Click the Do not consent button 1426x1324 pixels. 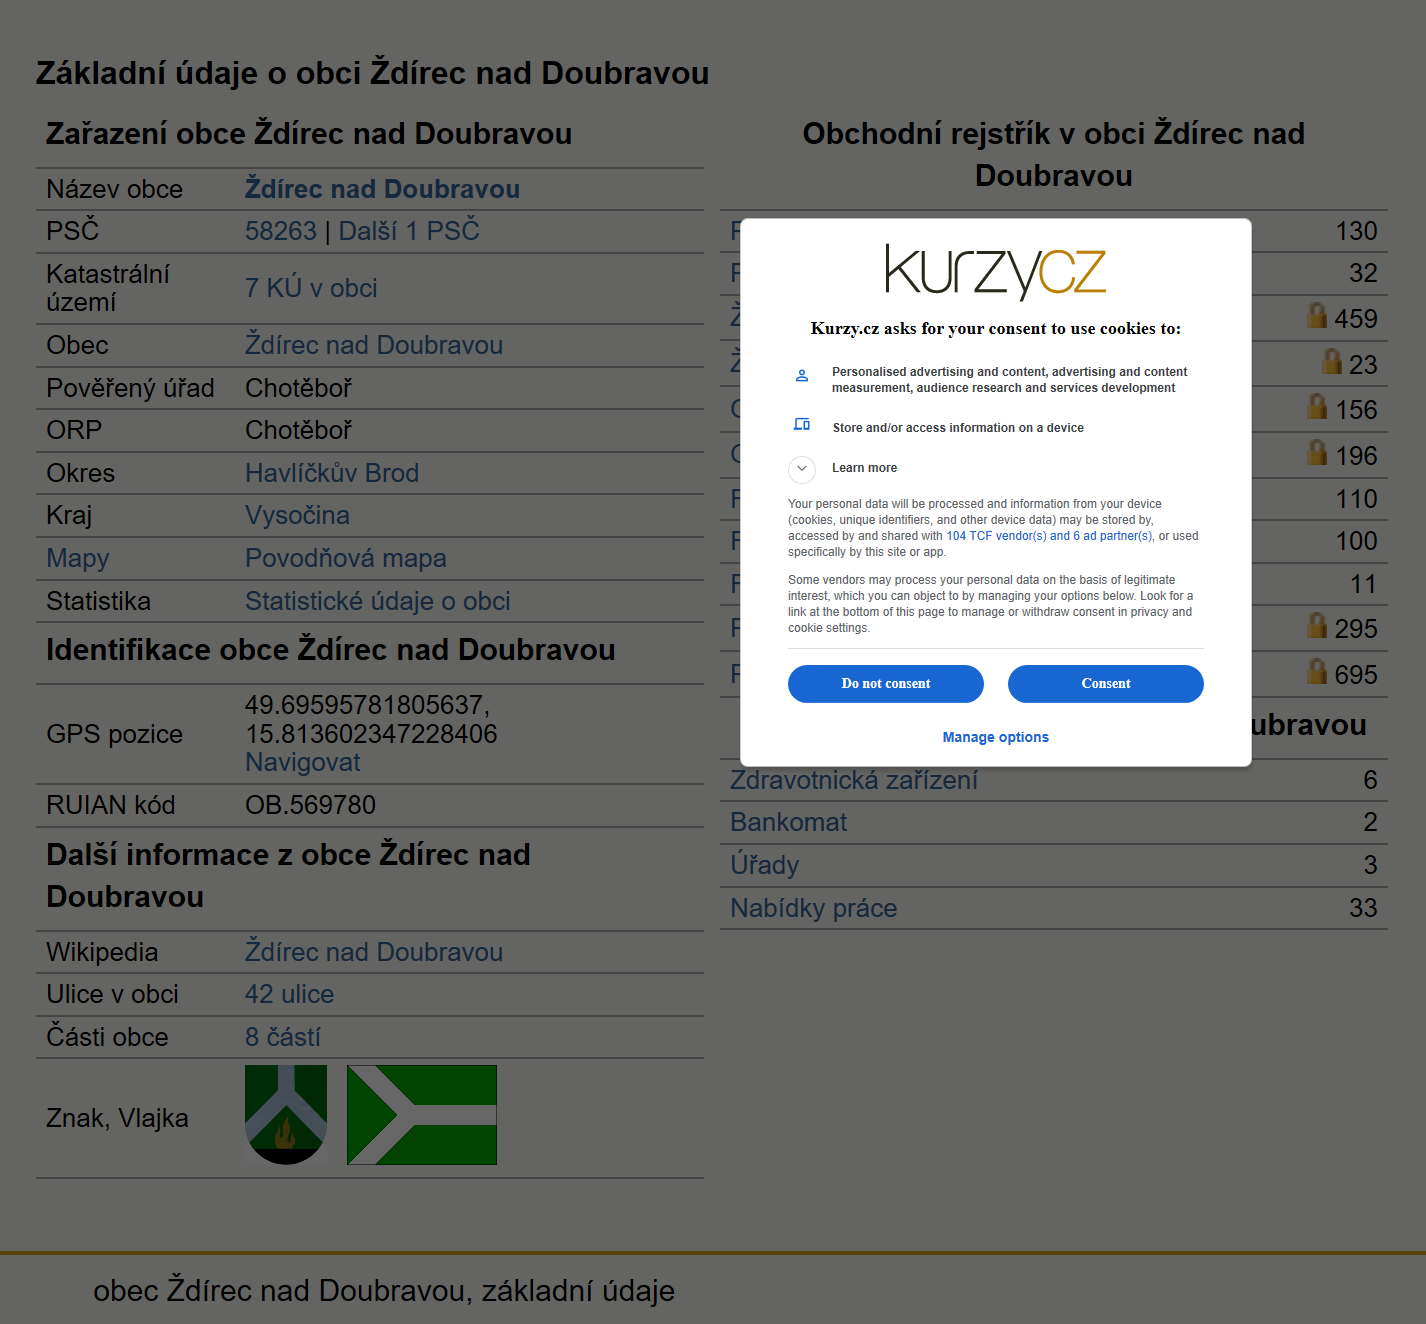point(885,684)
